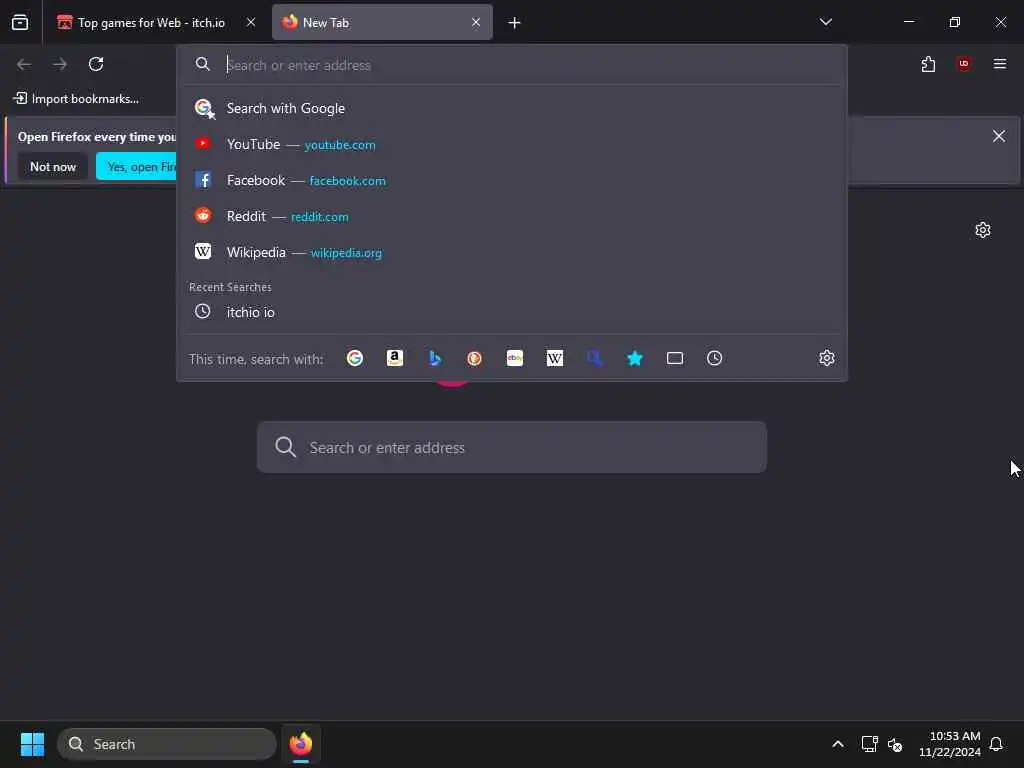Click Yes, open Firefox button
Screen dimensions: 1024x768
(x=136, y=167)
